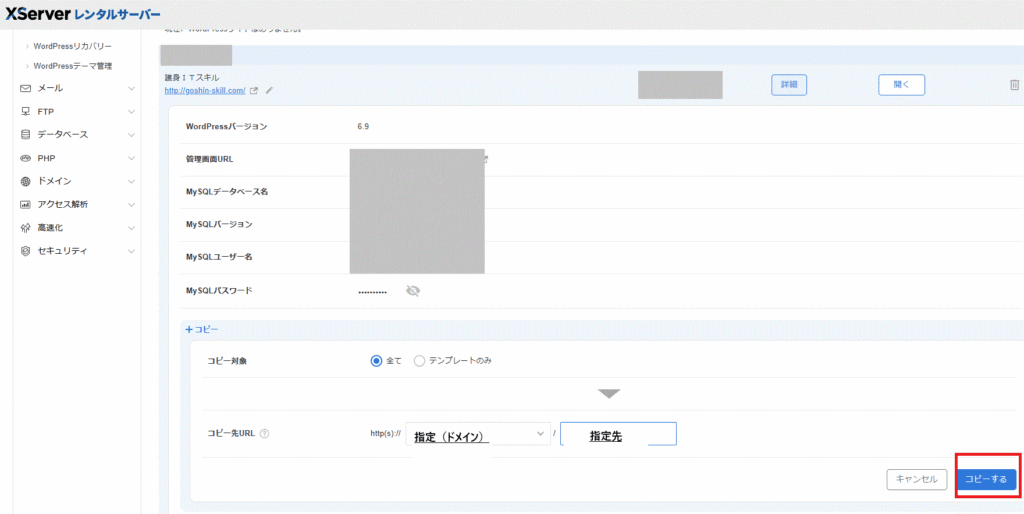Expand the PHP menu chevron
Viewport: 1024px width, 514px height.
click(131, 158)
